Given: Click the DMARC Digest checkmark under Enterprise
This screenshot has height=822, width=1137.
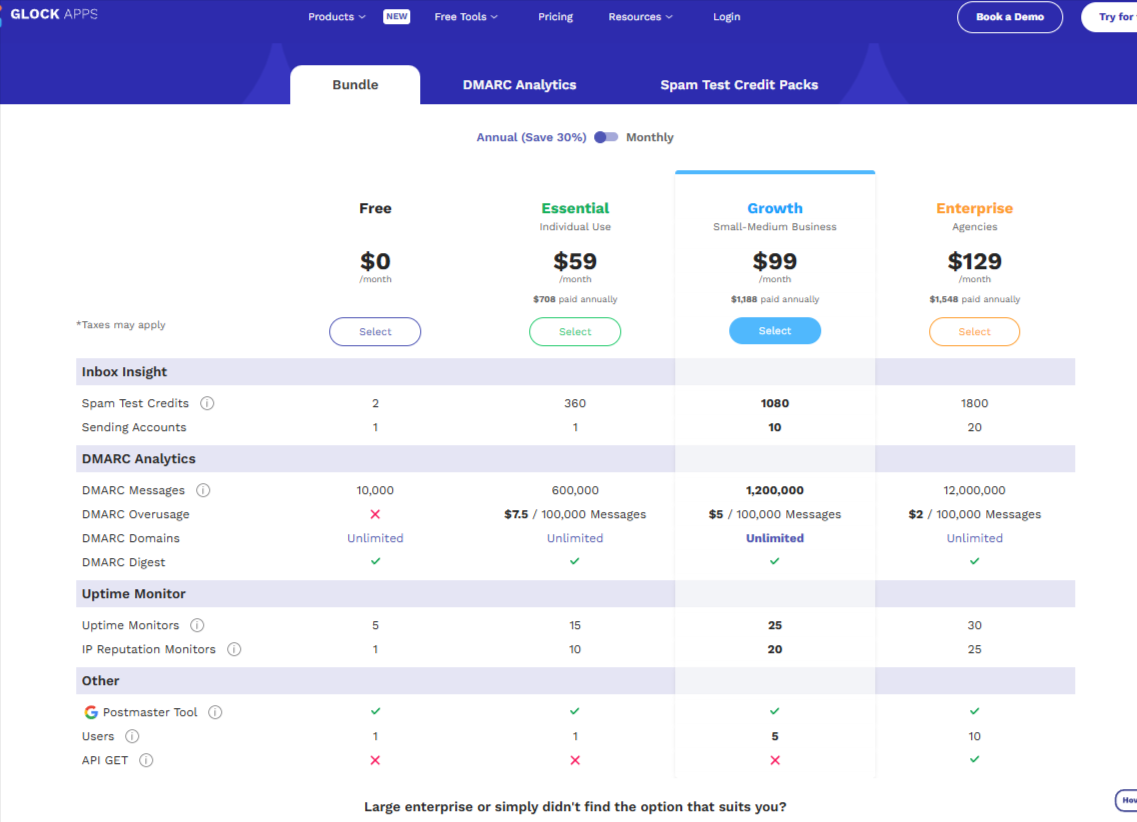Looking at the screenshot, I should (975, 561).
